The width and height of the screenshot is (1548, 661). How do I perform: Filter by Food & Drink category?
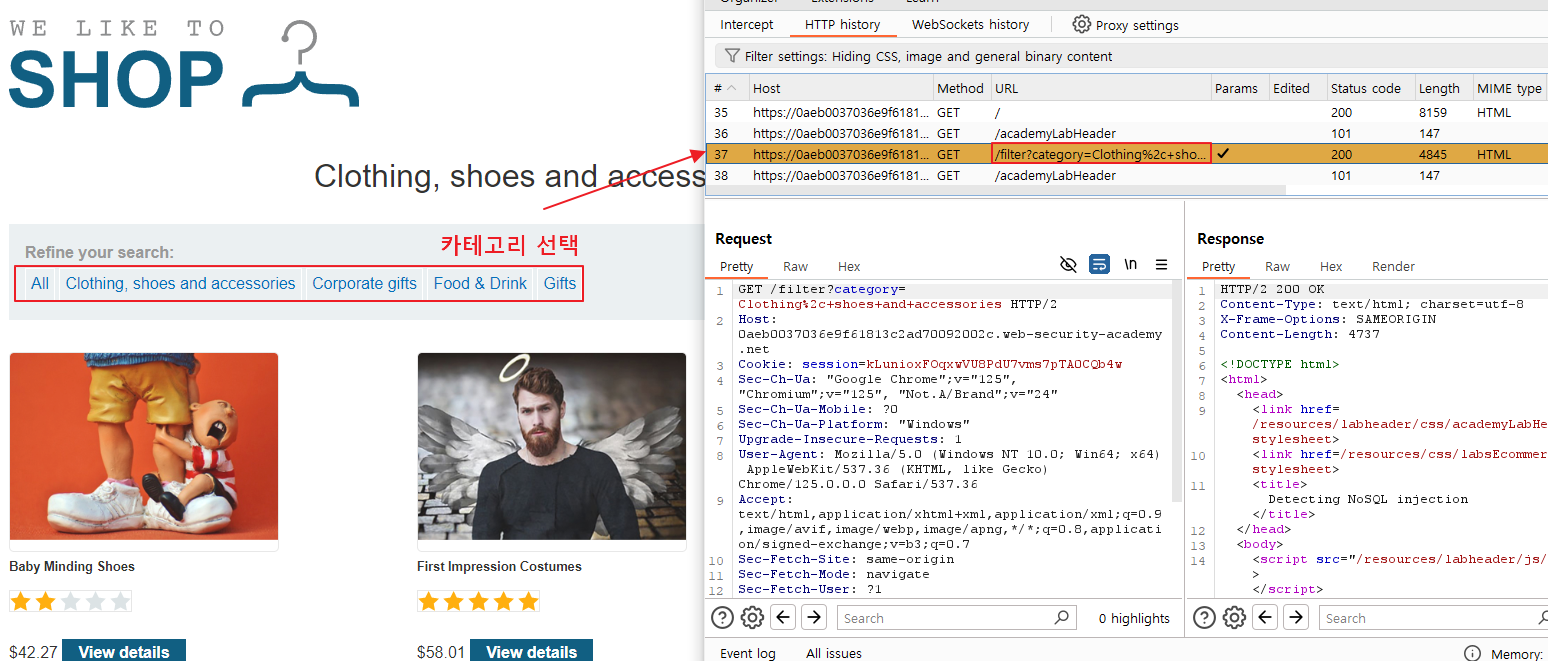480,283
